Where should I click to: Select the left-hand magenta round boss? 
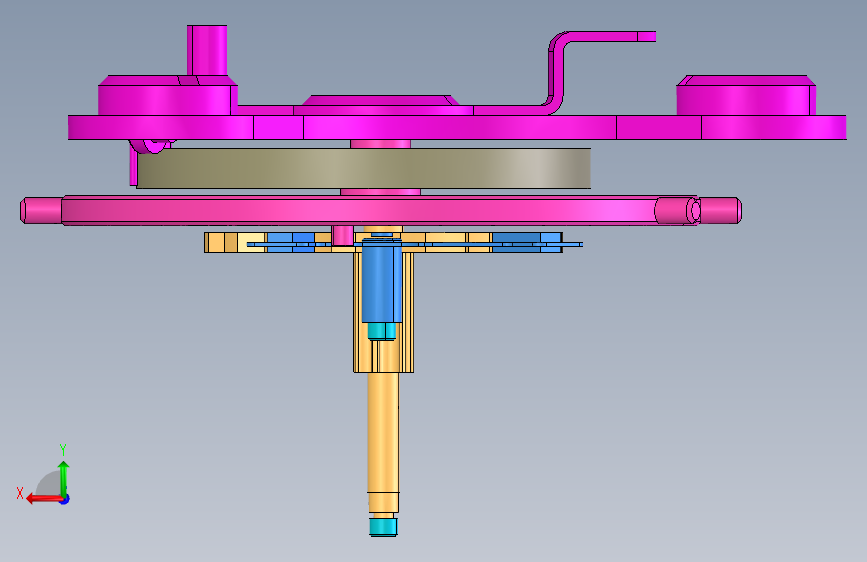point(168,96)
